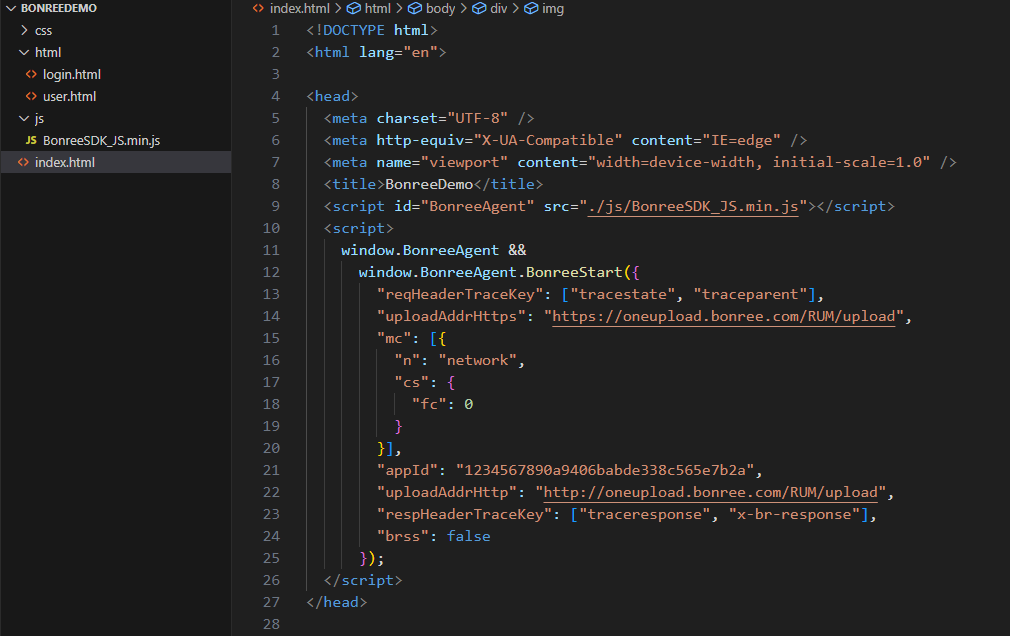Open BonreeSDK_JS.min.js file
This screenshot has height=636, width=1010.
[101, 140]
